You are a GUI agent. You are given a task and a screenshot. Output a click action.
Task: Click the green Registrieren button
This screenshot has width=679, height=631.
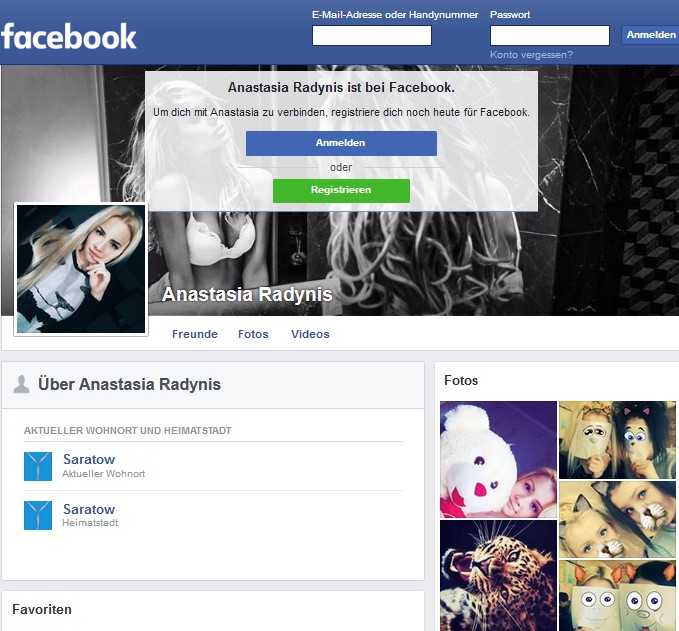[x=341, y=191]
